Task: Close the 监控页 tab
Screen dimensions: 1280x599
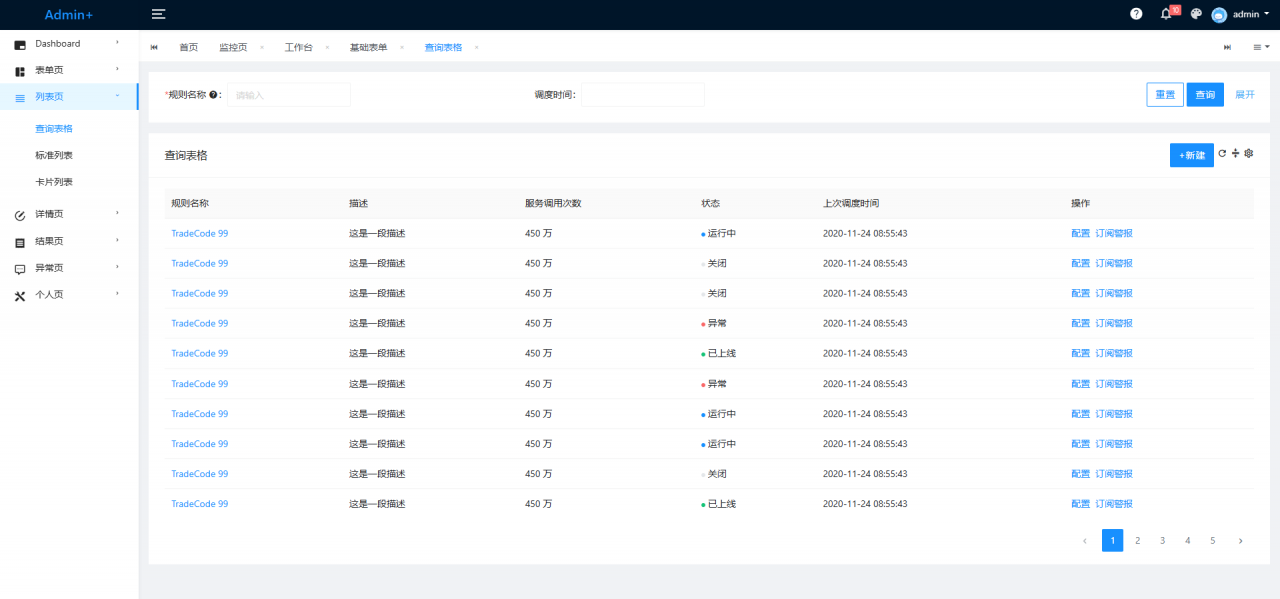Action: 262,47
